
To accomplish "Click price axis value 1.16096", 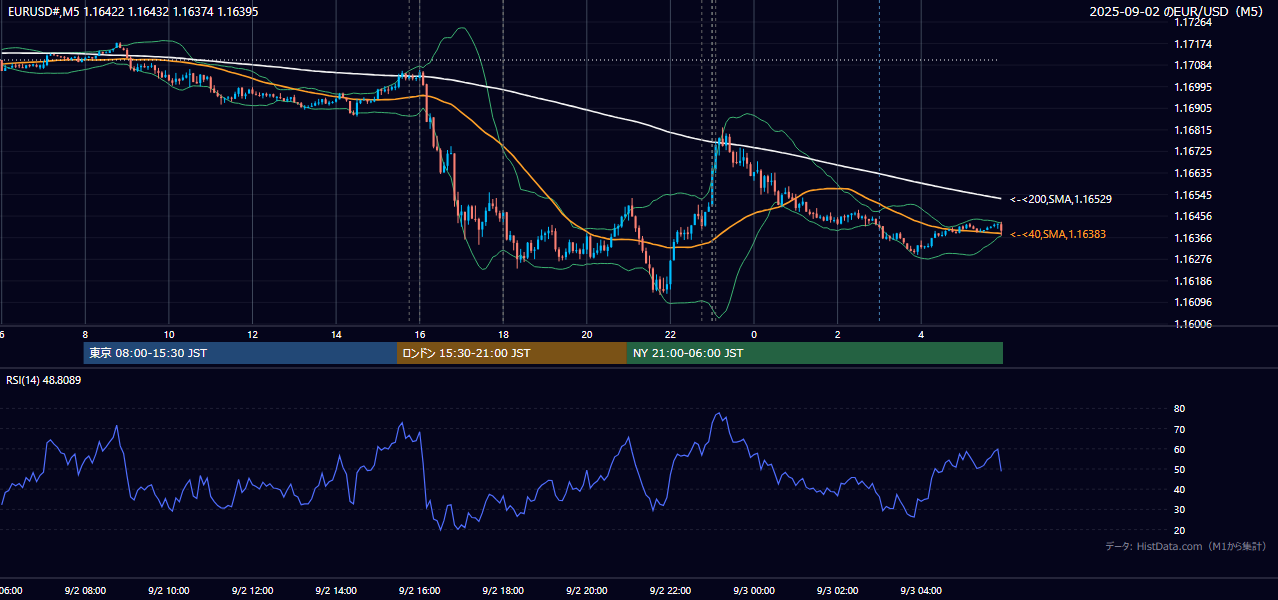I will (x=1194, y=302).
